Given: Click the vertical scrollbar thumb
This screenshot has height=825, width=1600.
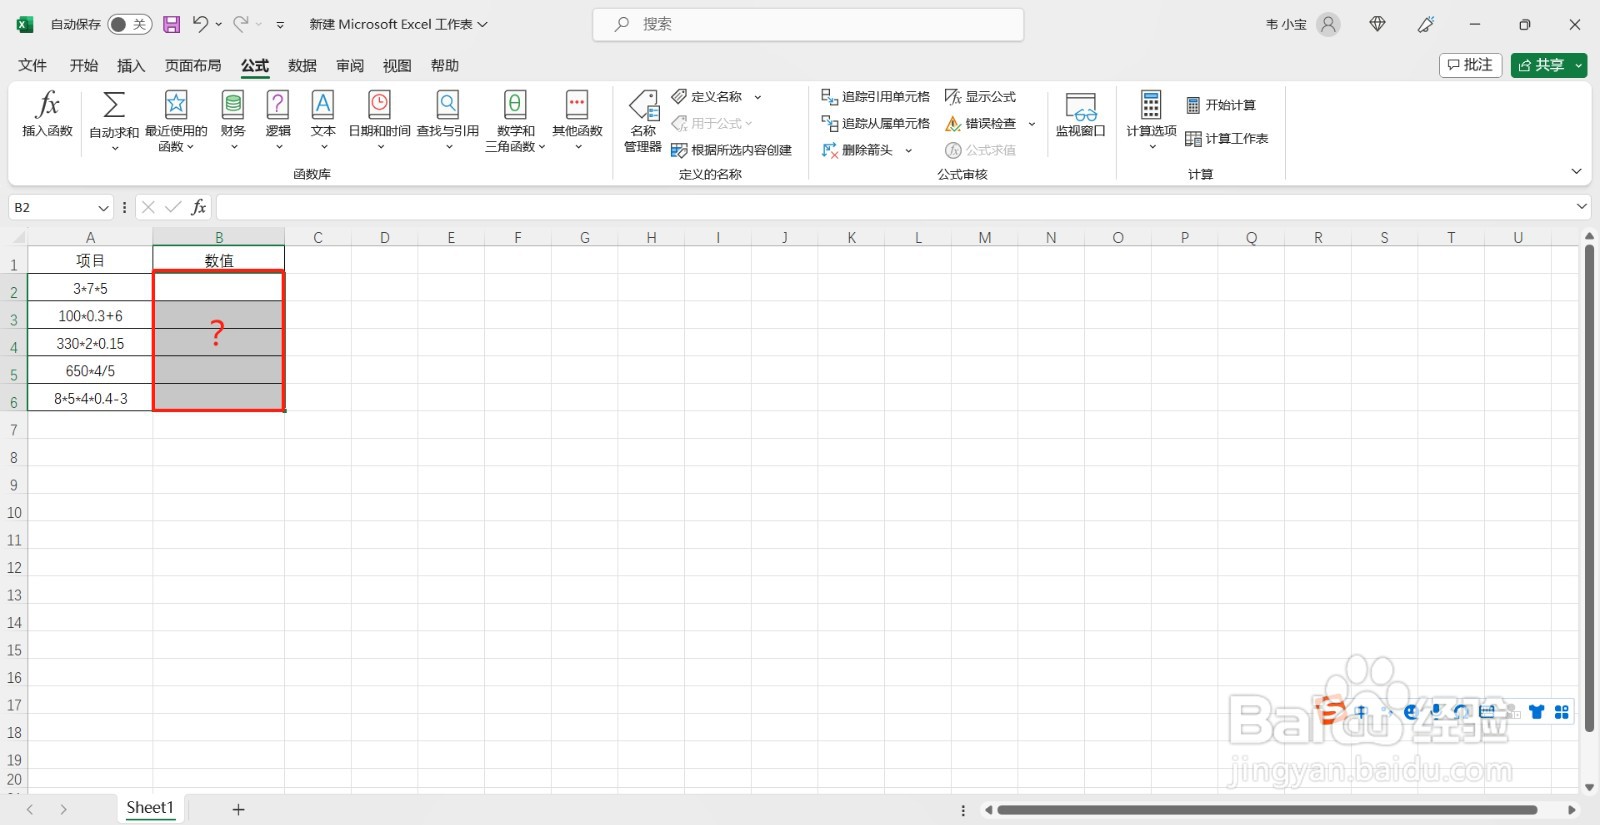Looking at the screenshot, I should click(1589, 490).
